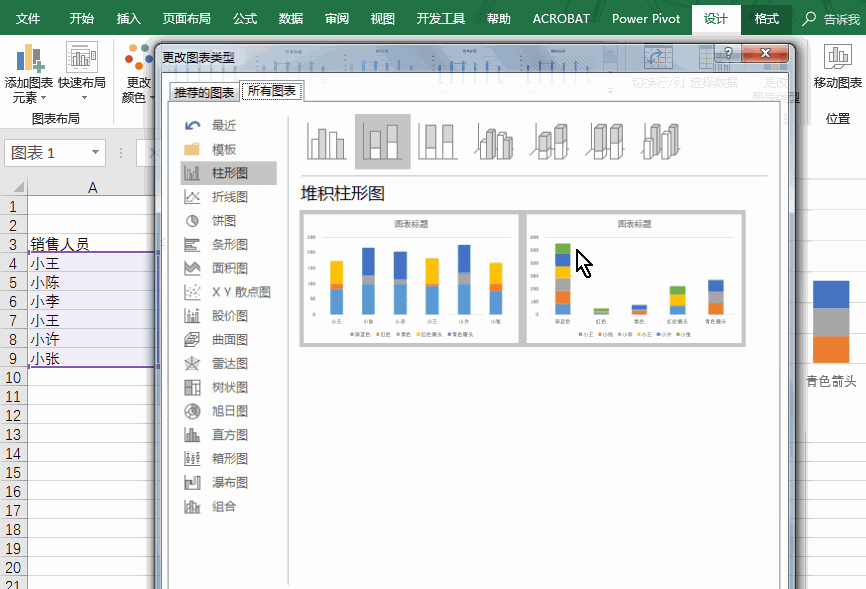Click select-all corner of worksheet
866x589 pixels.
coord(17,187)
